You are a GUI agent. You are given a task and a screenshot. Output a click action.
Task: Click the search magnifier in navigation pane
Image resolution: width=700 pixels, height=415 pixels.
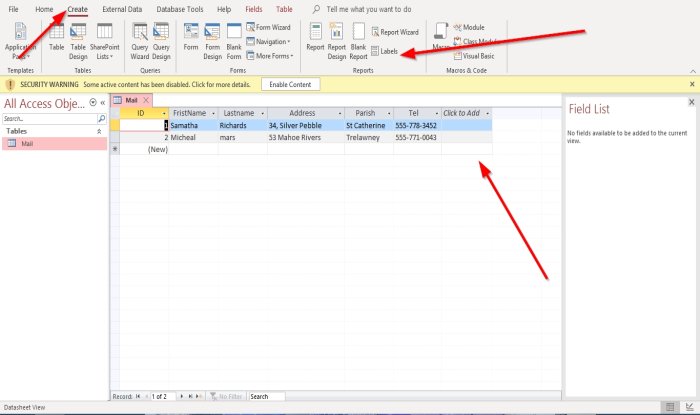coord(101,119)
